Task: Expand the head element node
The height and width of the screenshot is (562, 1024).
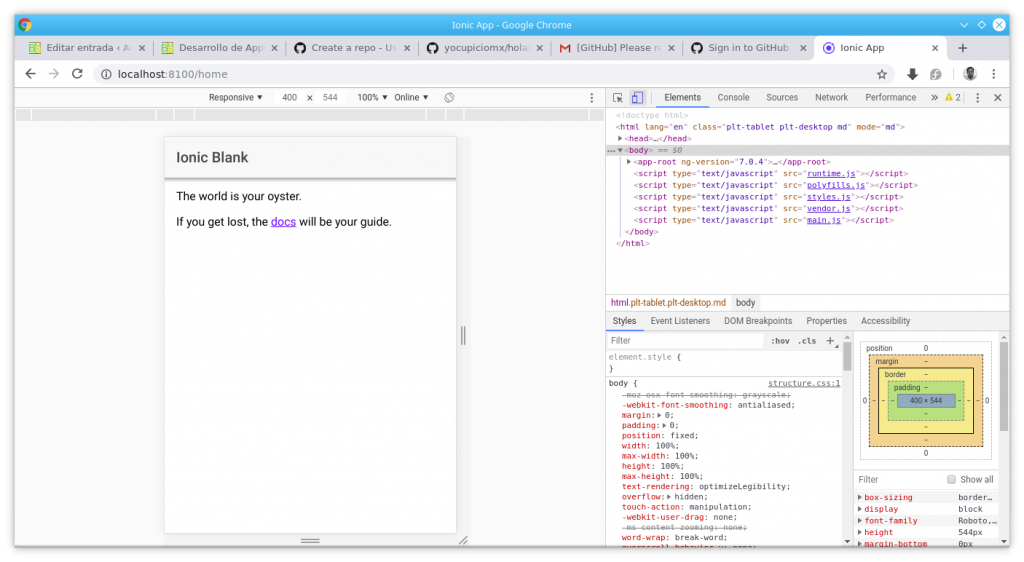Action: point(620,138)
